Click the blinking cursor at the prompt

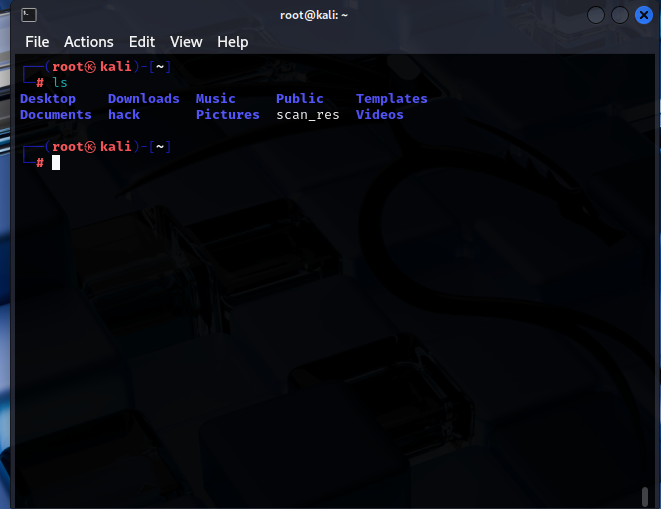56,162
